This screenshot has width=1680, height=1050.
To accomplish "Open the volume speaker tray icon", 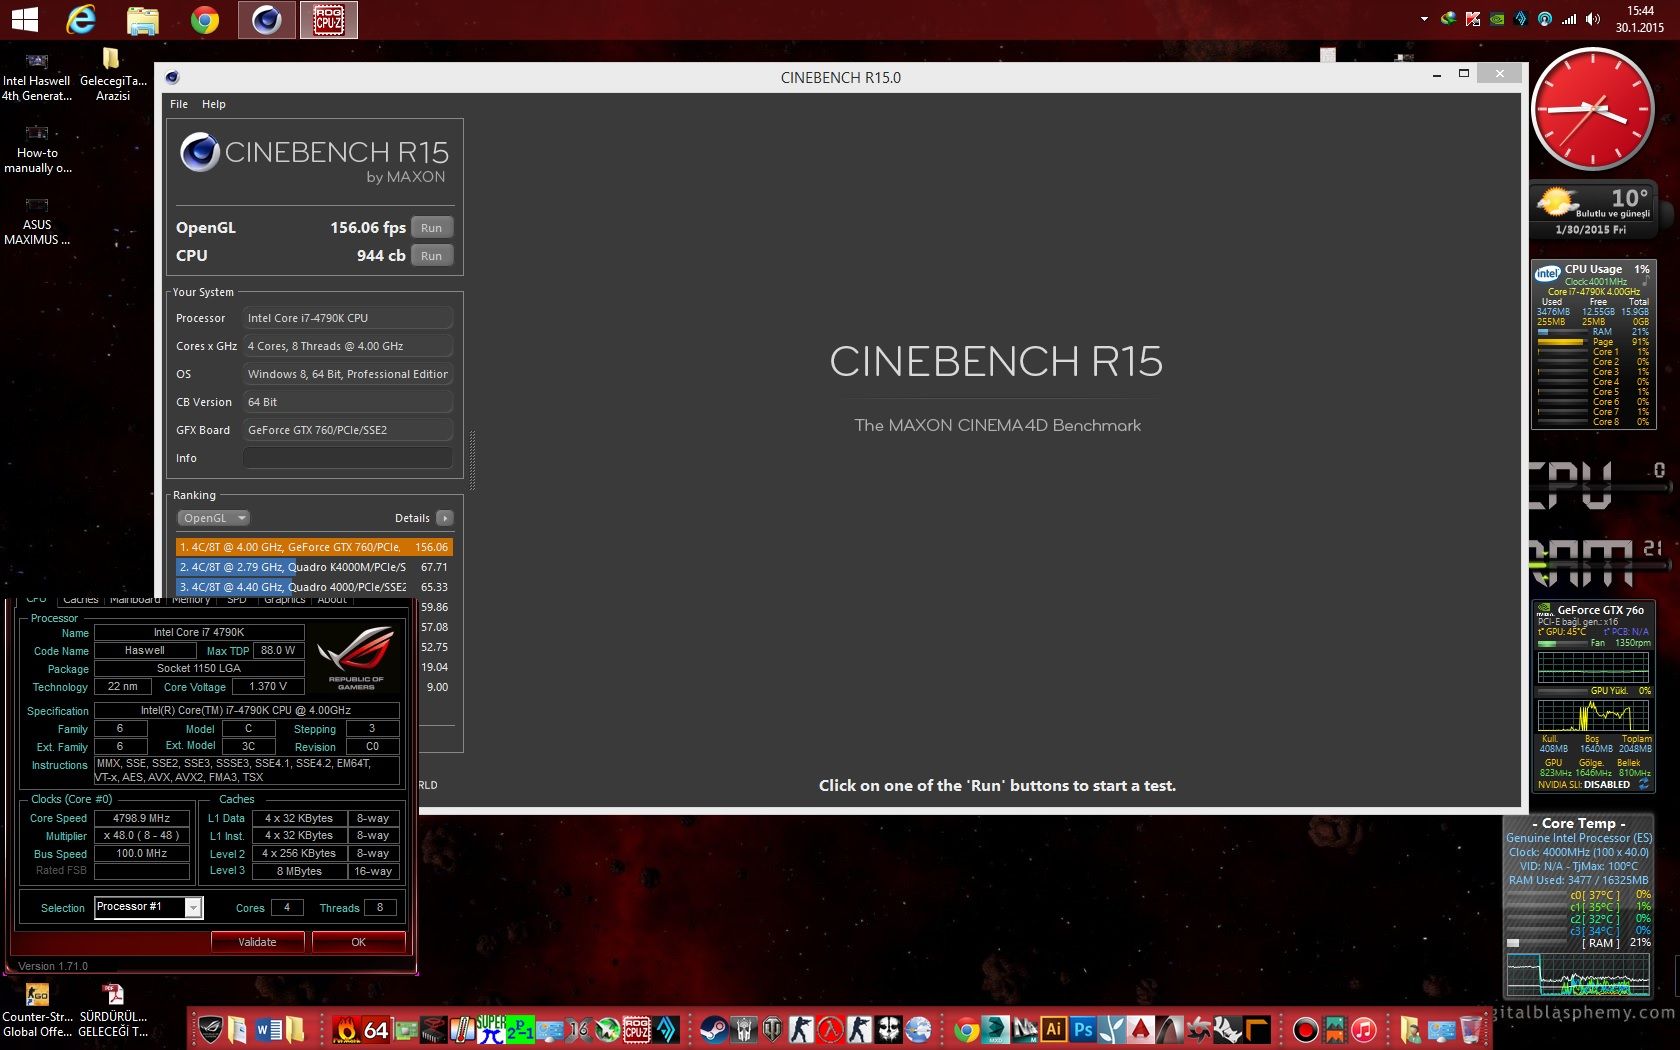I will click(x=1593, y=19).
